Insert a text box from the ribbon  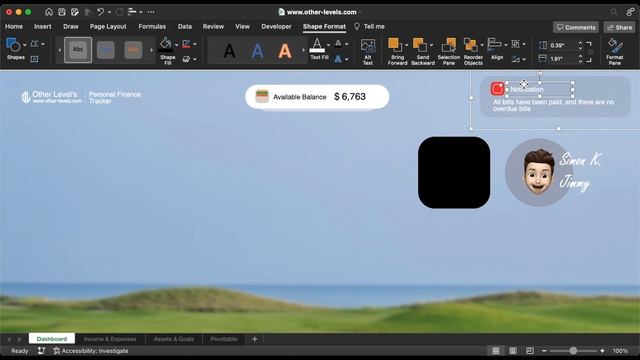(34, 59)
